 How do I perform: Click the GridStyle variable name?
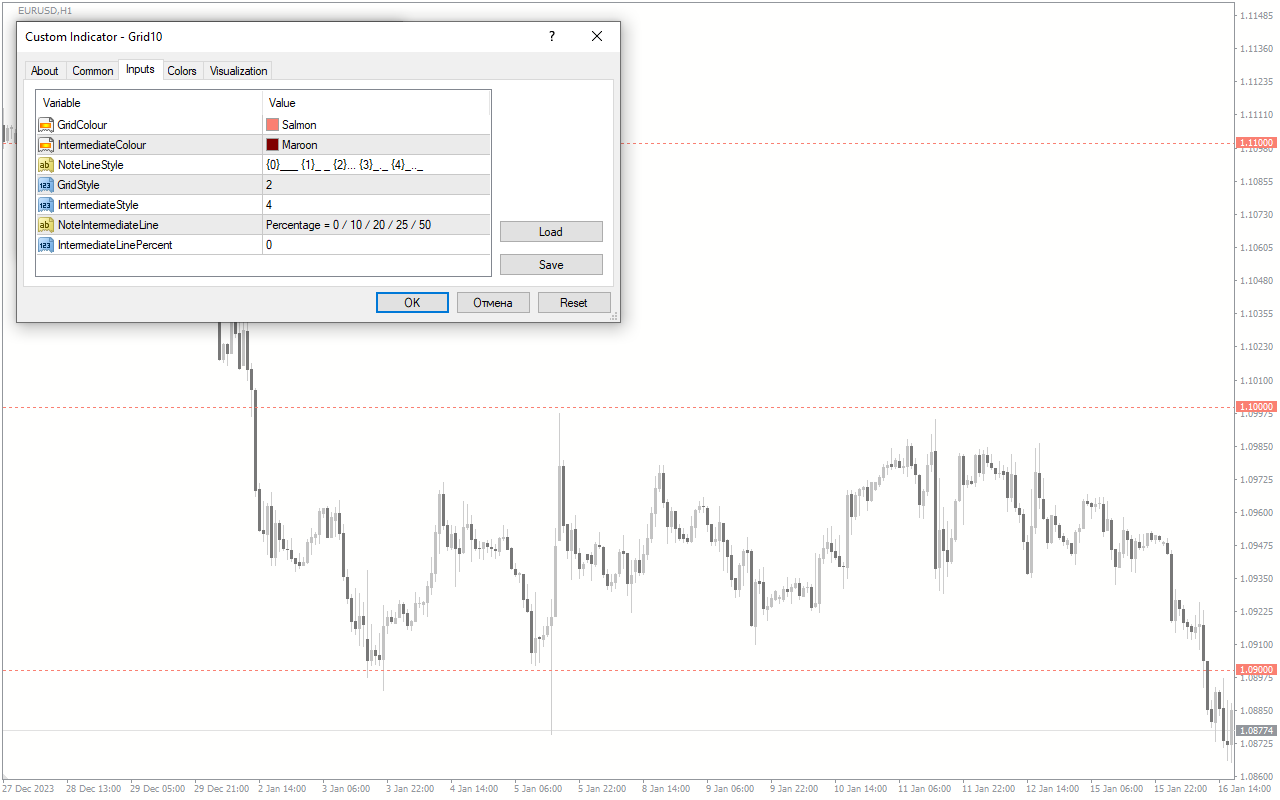(x=79, y=185)
